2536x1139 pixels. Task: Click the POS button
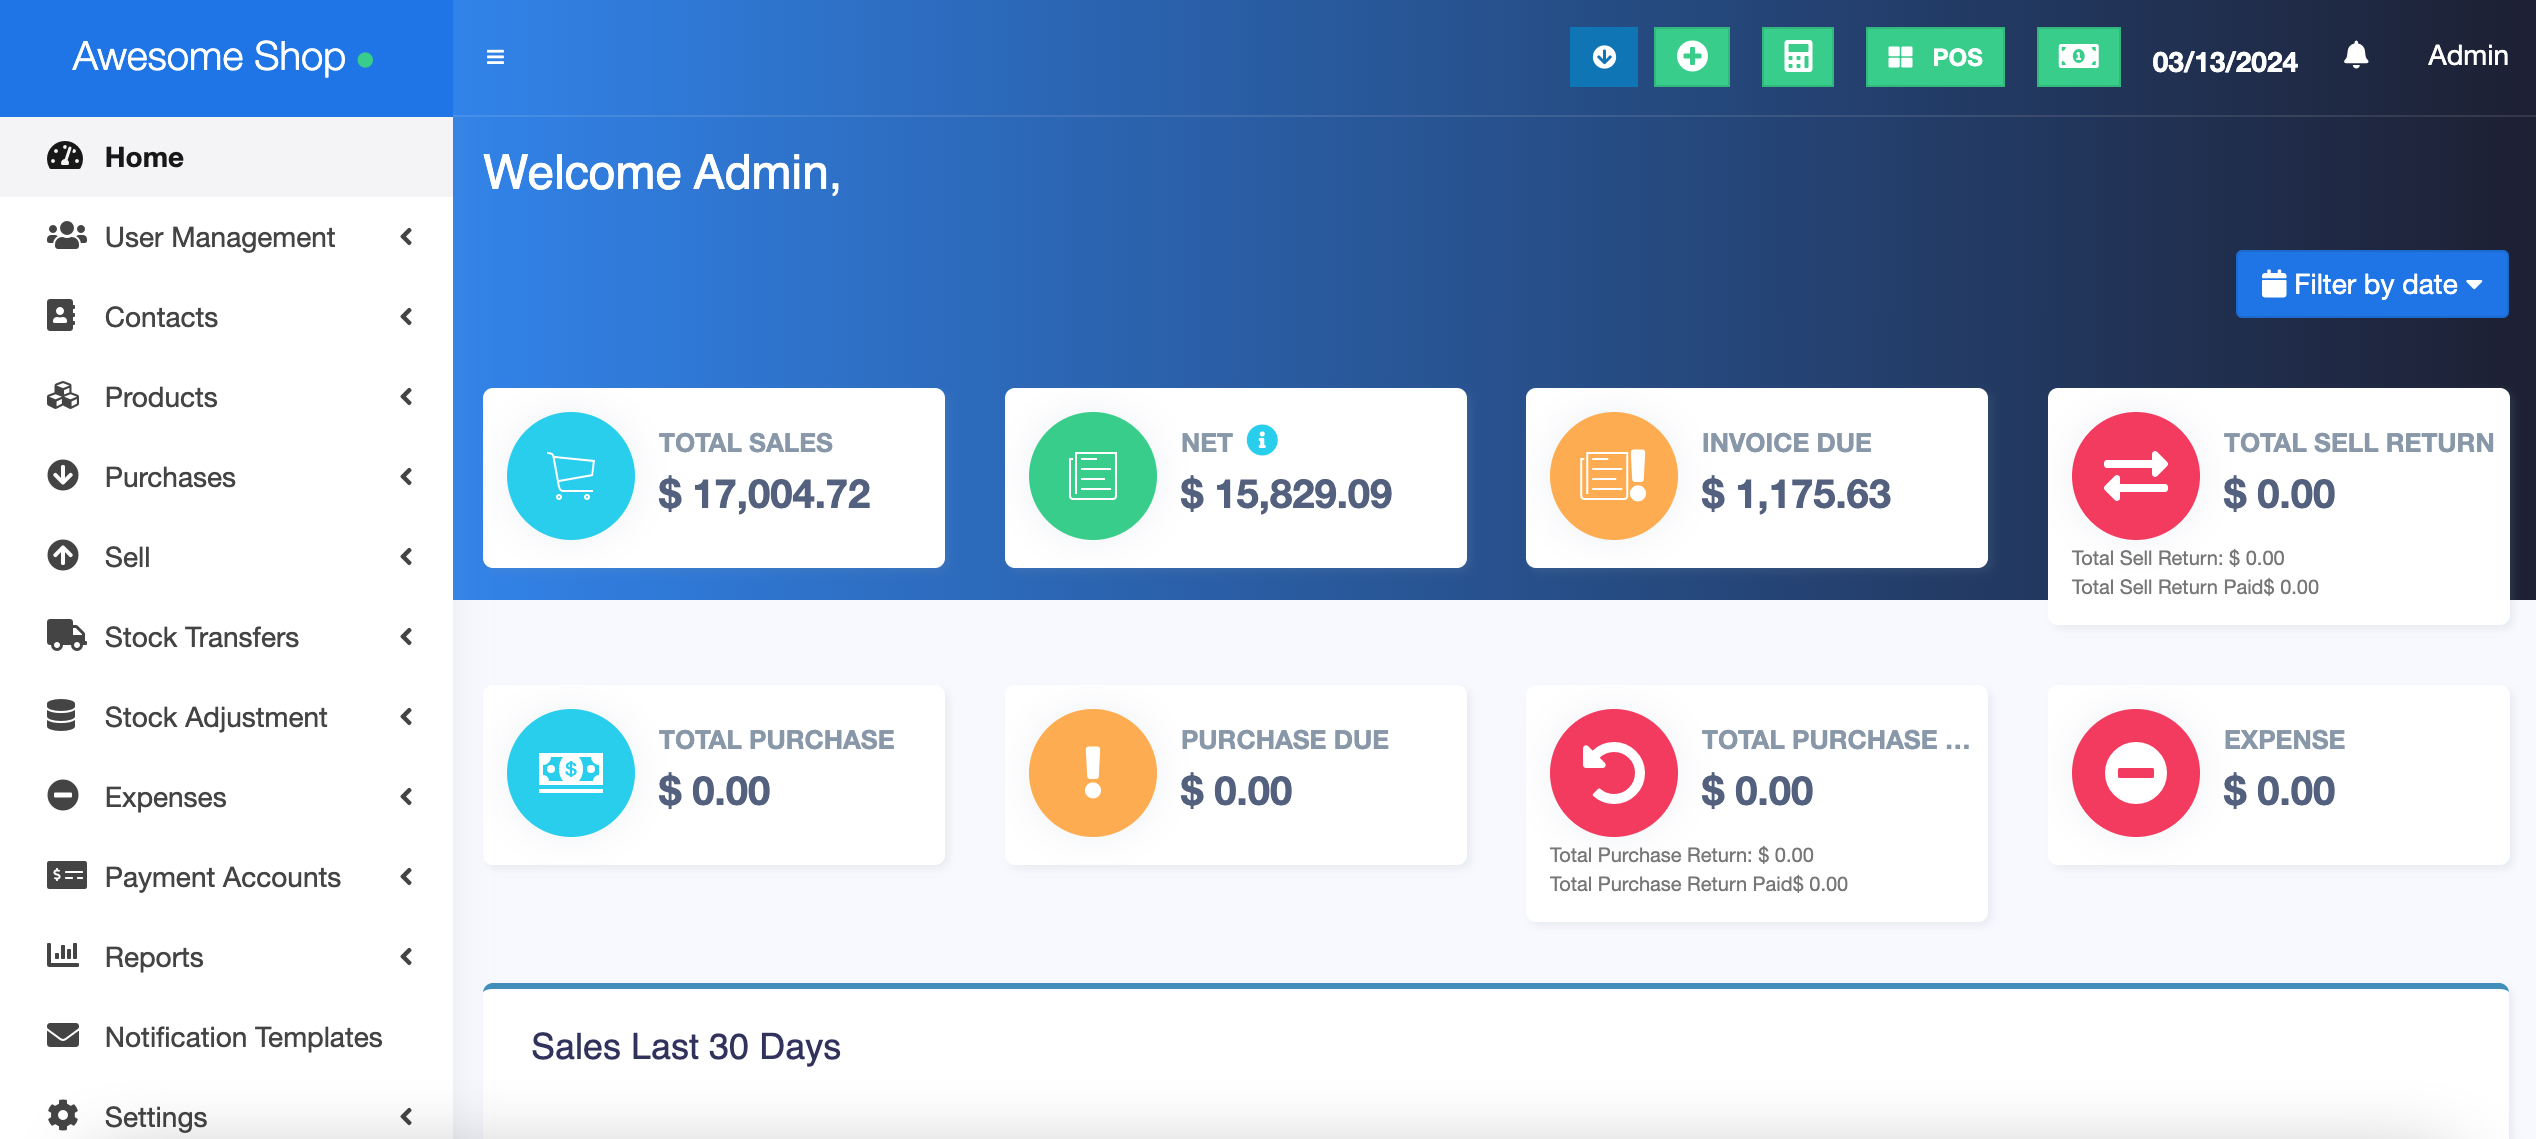click(1934, 57)
